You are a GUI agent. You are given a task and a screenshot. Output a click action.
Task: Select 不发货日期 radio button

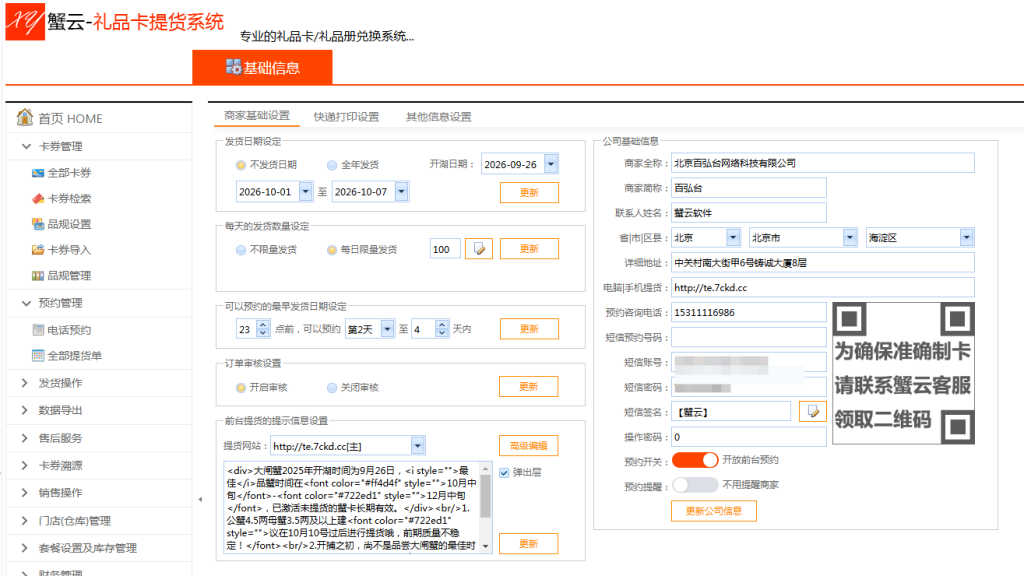[241, 165]
